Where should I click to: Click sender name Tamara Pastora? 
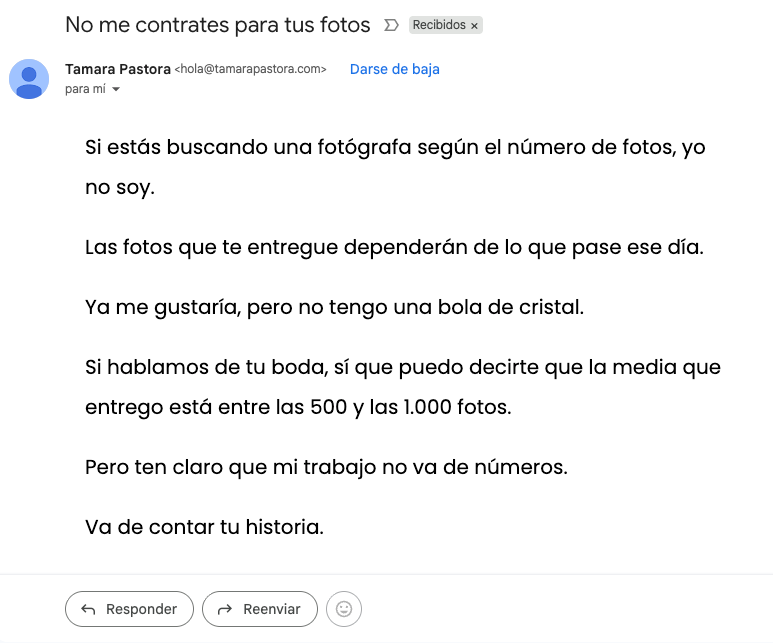click(118, 69)
